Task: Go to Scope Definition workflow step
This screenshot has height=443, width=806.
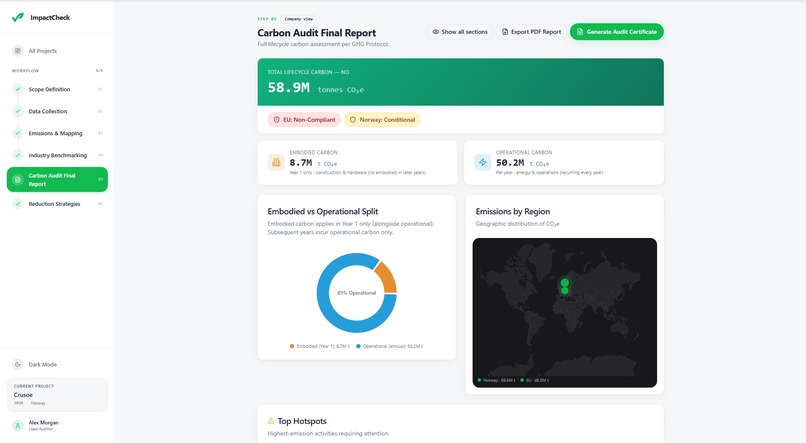Action: coord(57,89)
